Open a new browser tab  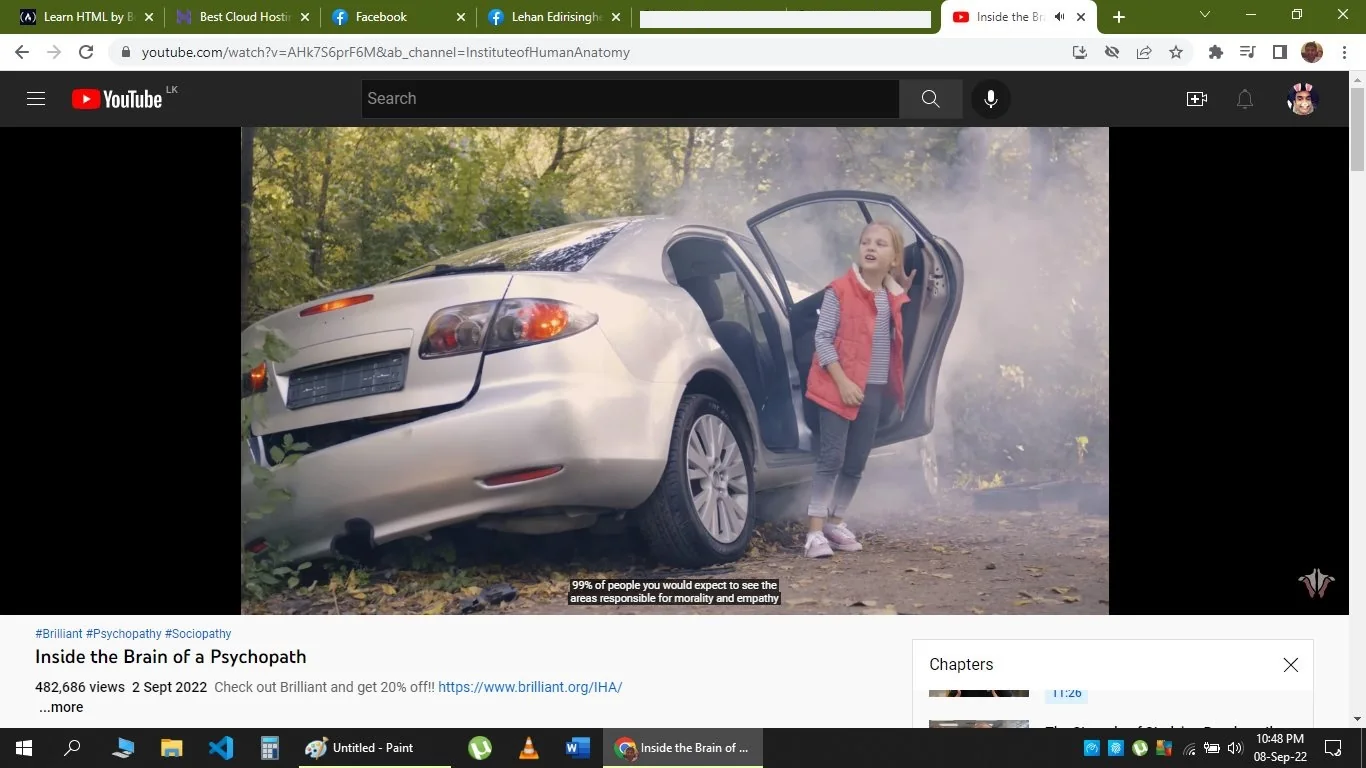pyautogui.click(x=1119, y=17)
